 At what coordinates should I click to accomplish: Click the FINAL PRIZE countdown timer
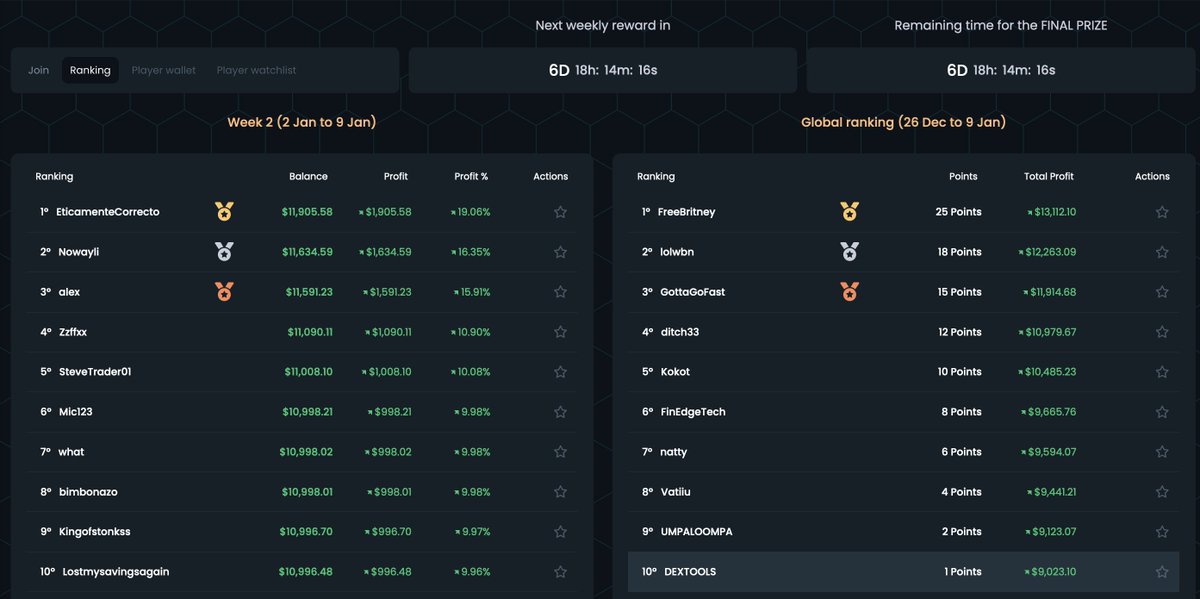(x=1001, y=70)
